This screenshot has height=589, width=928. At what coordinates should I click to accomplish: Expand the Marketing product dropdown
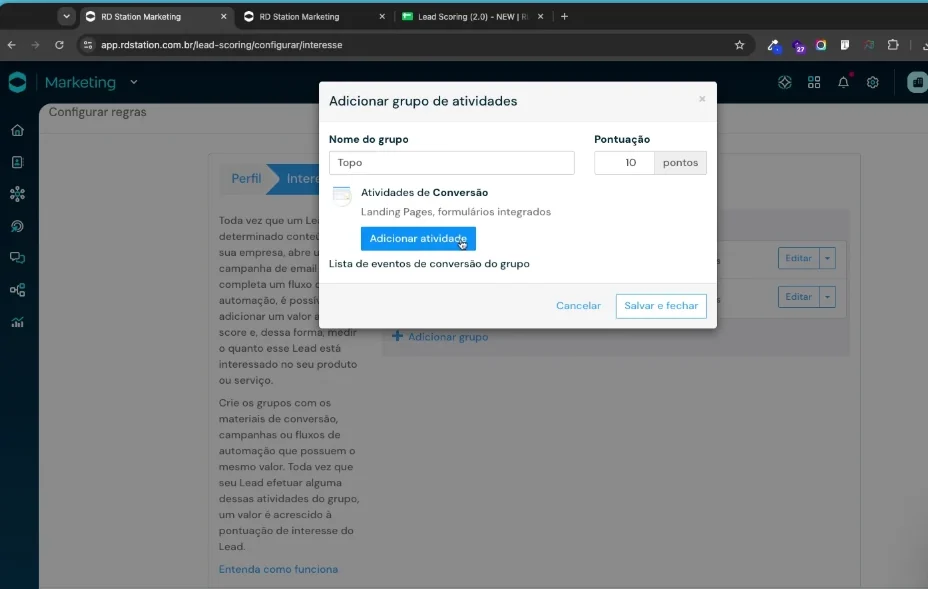pyautogui.click(x=134, y=82)
